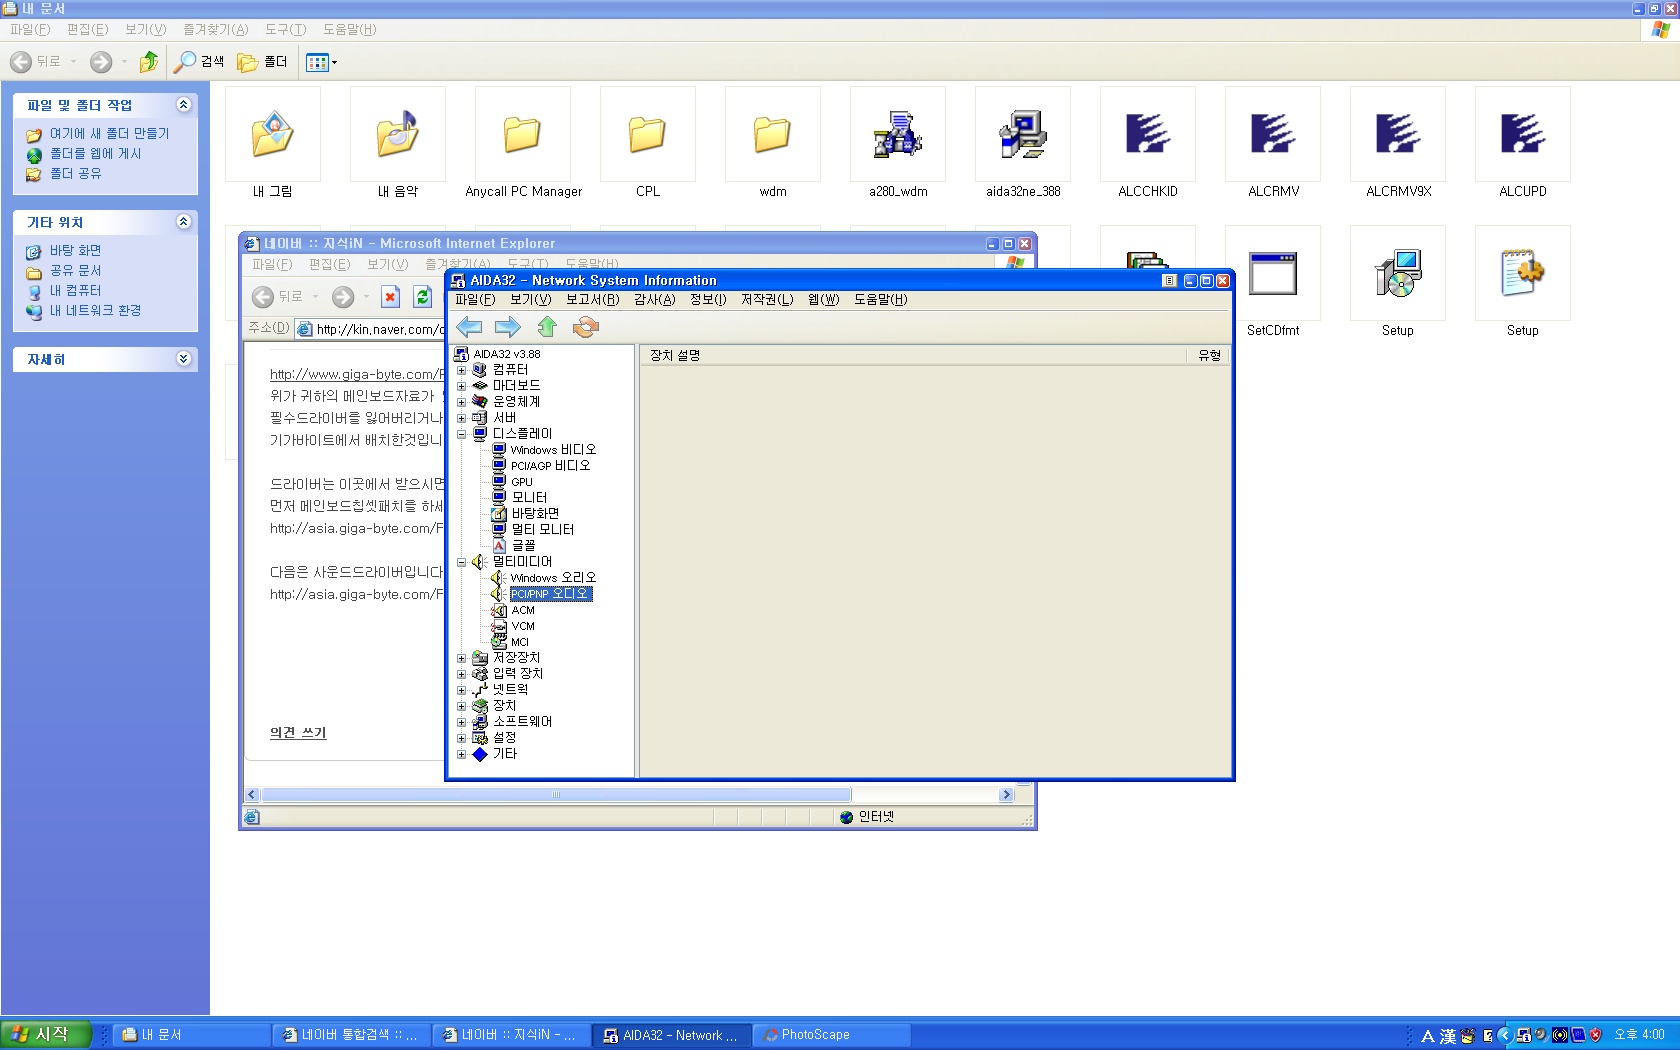Screen dimensions: 1680x1050
Task: Click the www.giga-byte.com link in Internet Explorer
Action: click(x=356, y=374)
